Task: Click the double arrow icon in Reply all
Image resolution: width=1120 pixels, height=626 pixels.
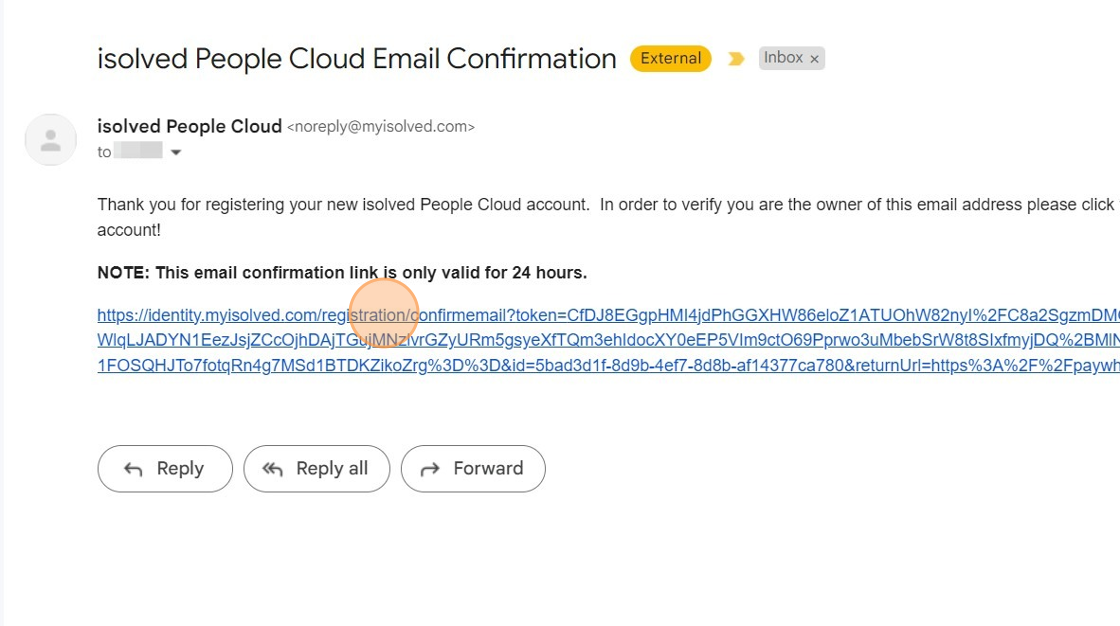Action: coord(272,469)
